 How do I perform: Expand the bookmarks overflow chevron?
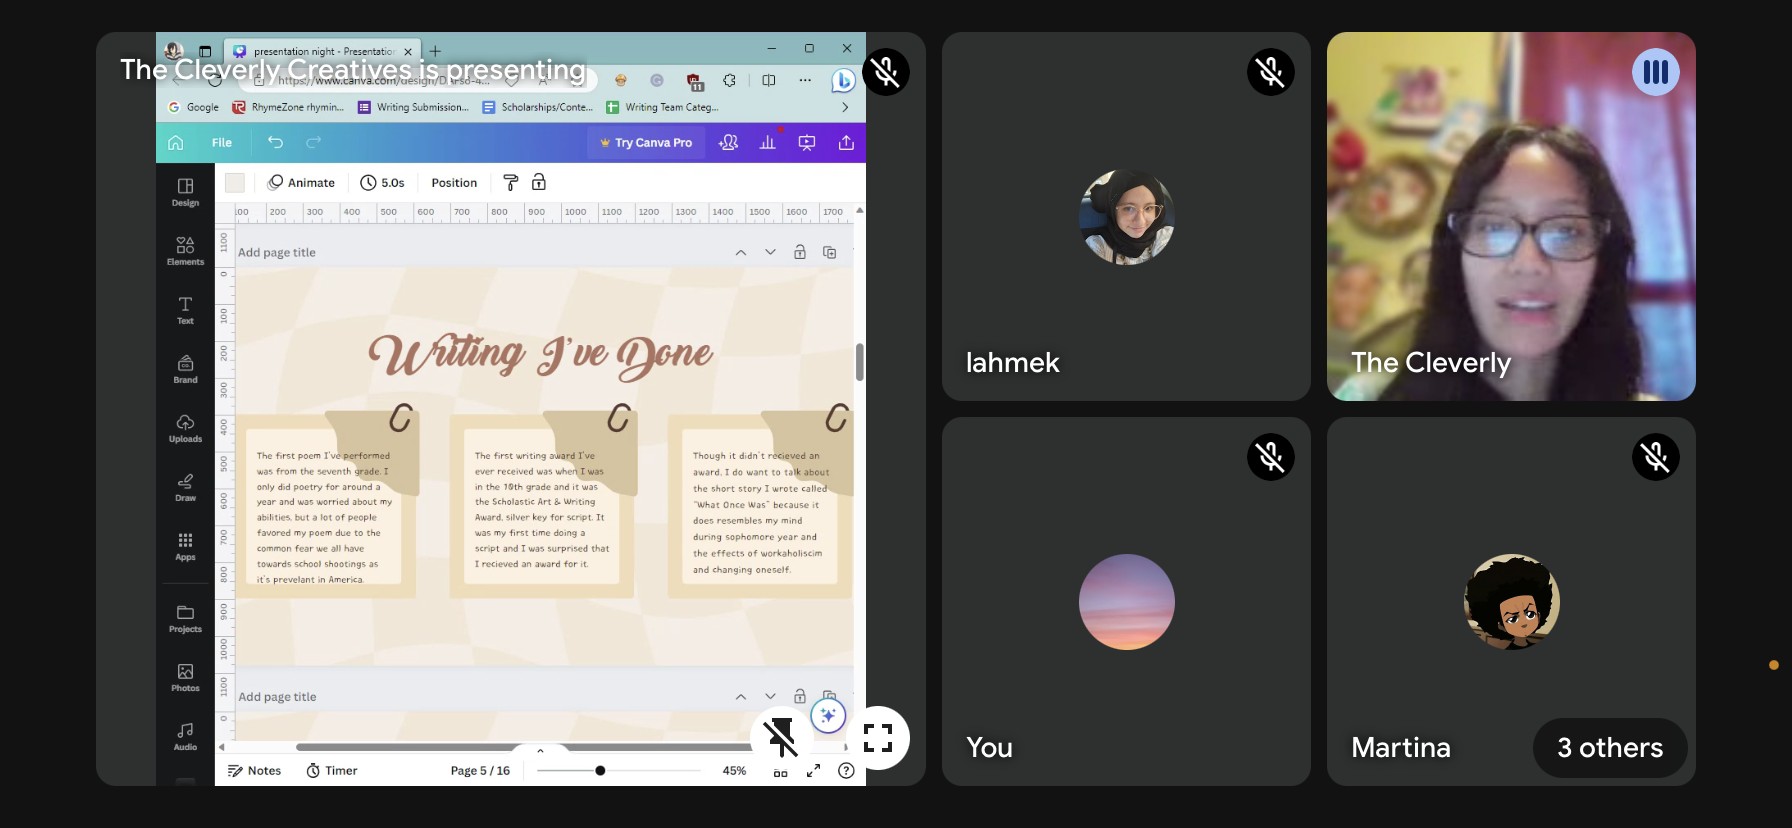point(845,107)
